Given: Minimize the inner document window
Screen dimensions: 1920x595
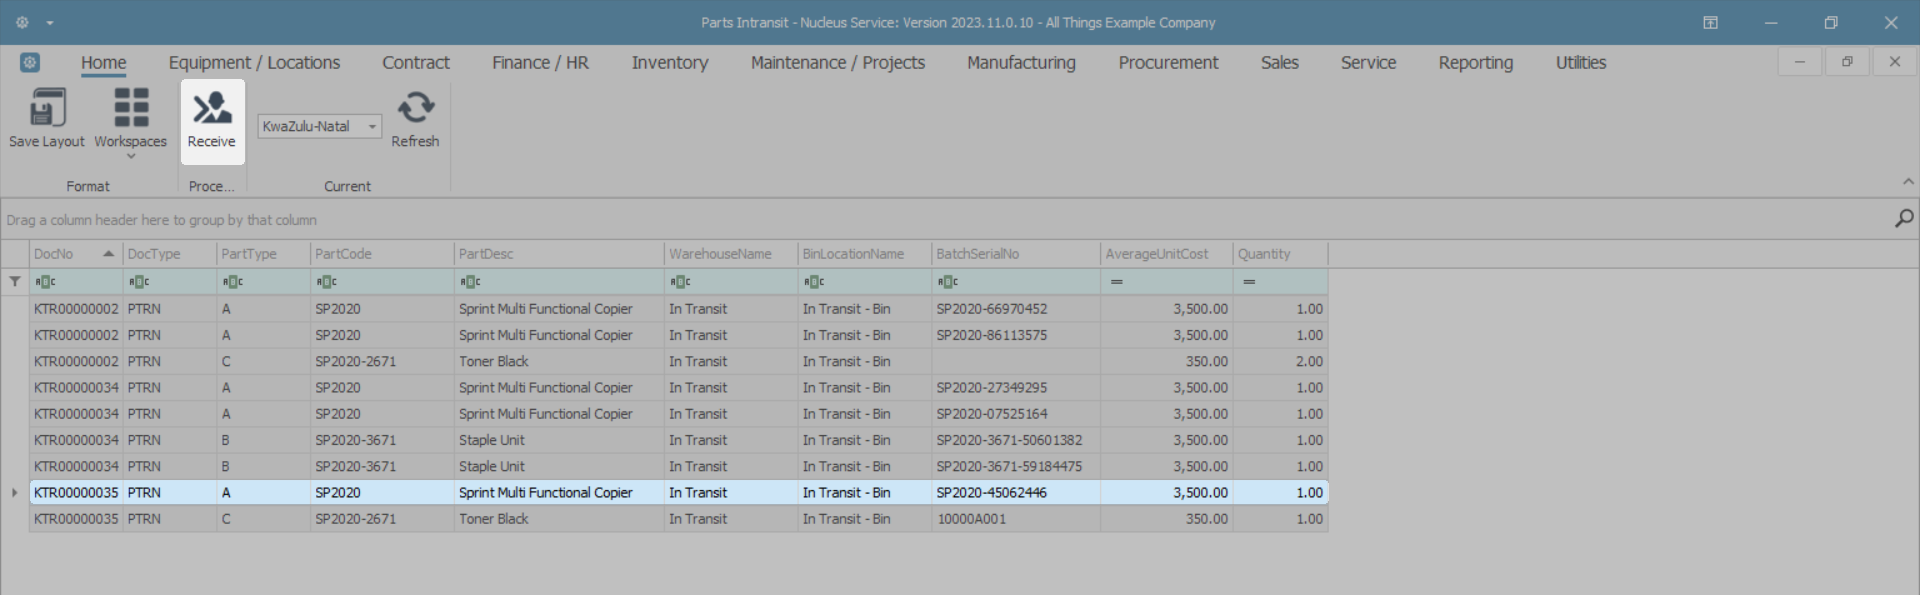Looking at the screenshot, I should (x=1799, y=62).
